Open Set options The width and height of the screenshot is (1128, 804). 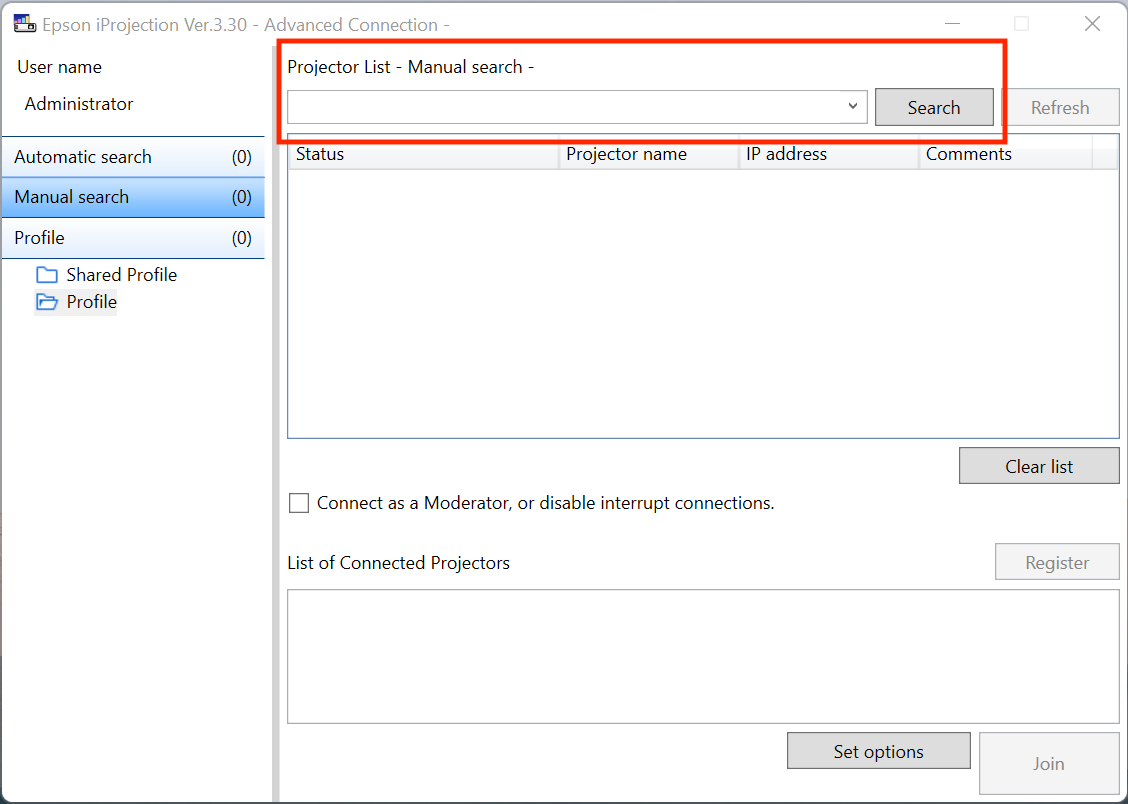[878, 751]
